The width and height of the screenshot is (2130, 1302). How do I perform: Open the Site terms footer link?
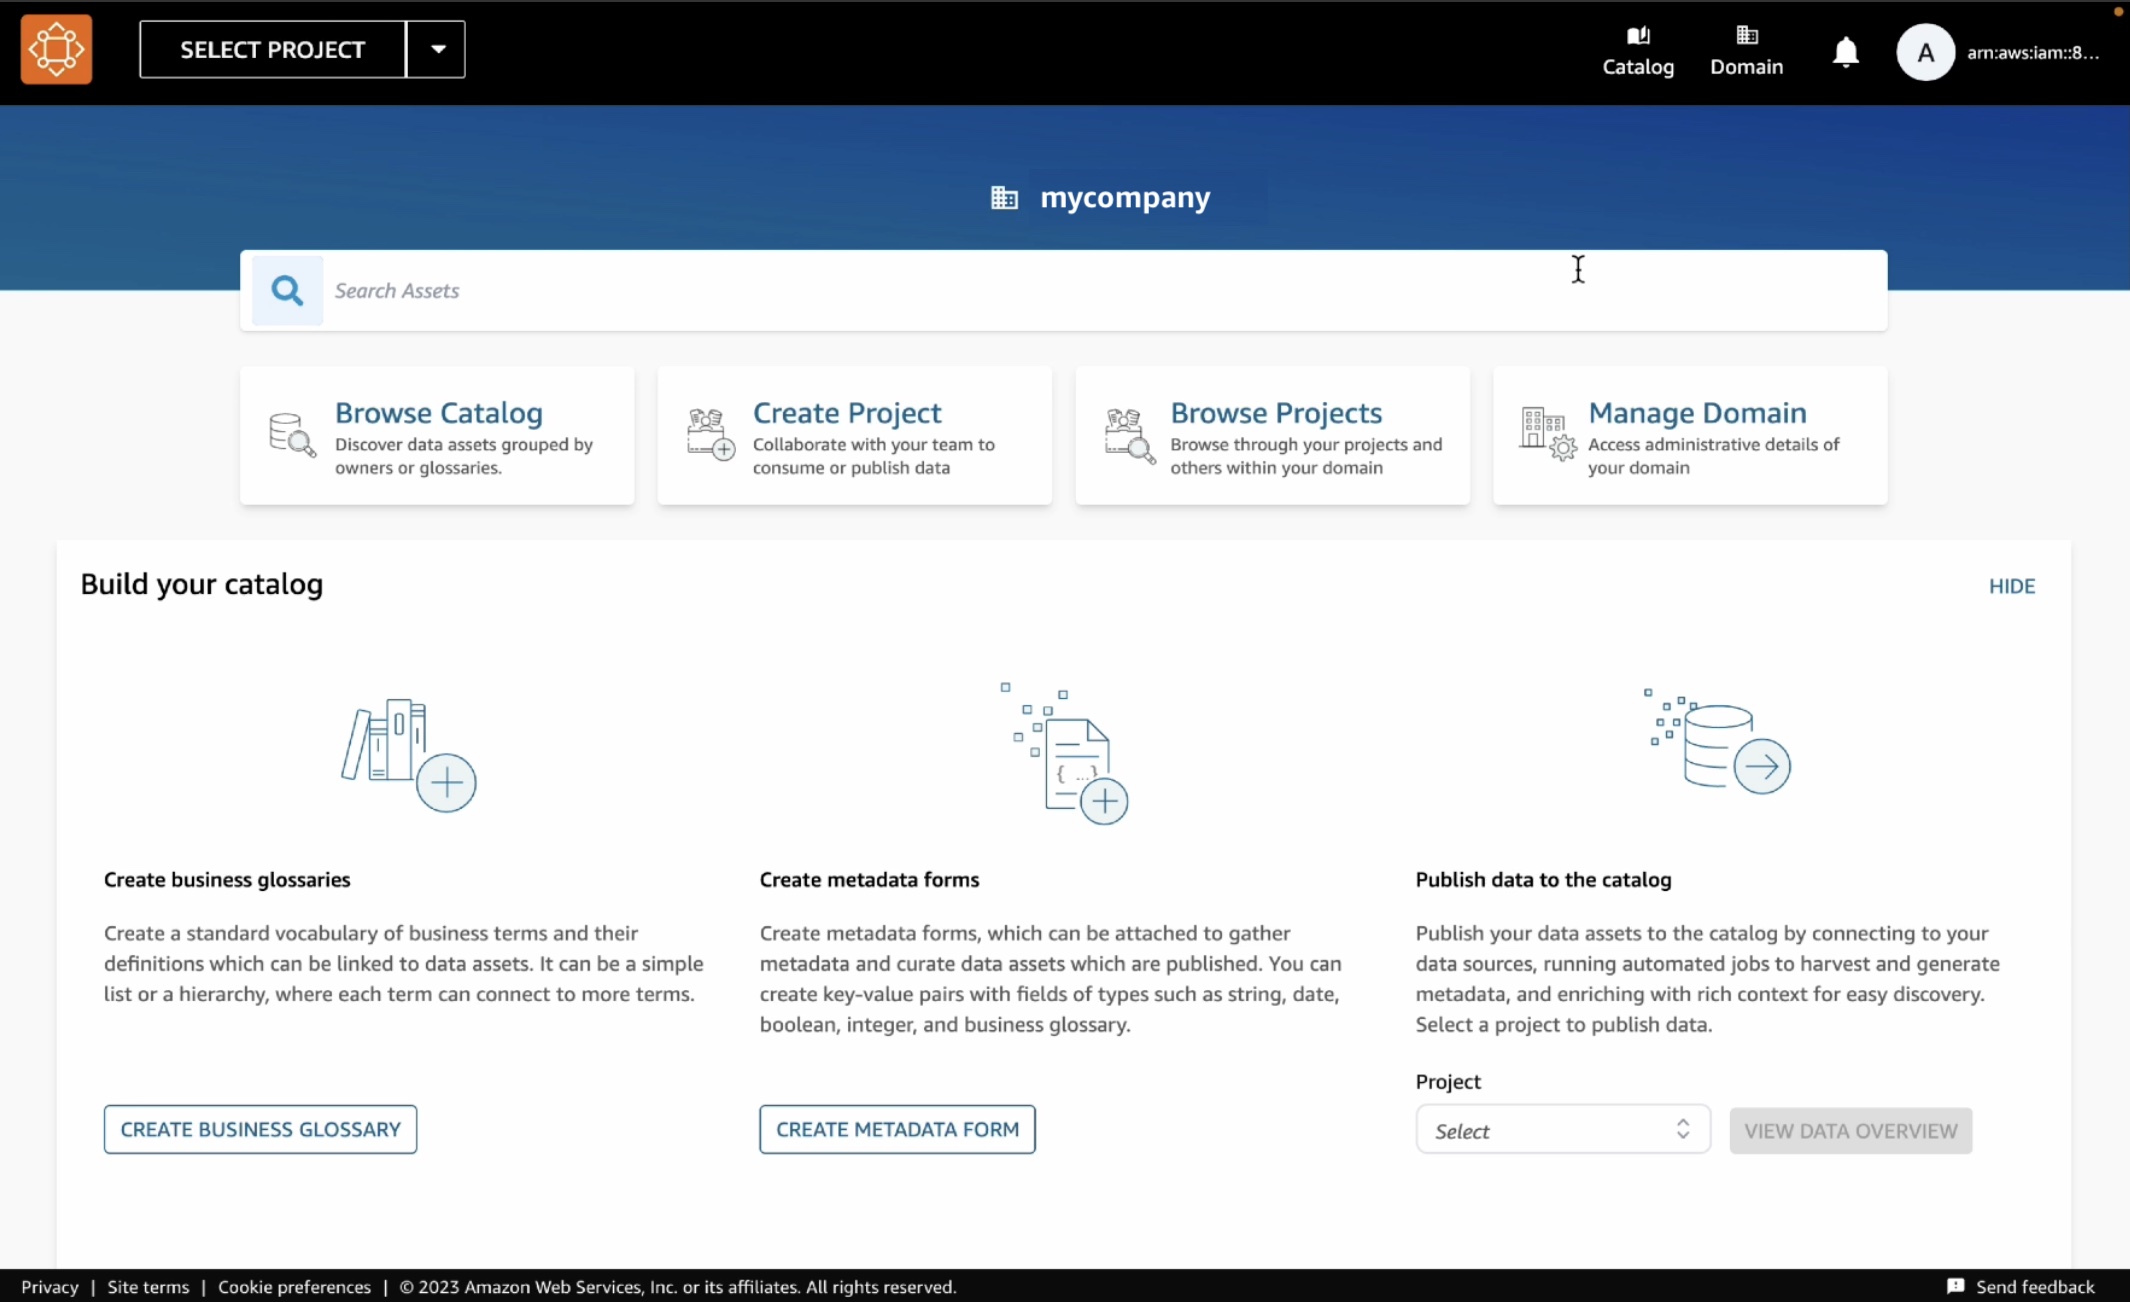tap(148, 1286)
